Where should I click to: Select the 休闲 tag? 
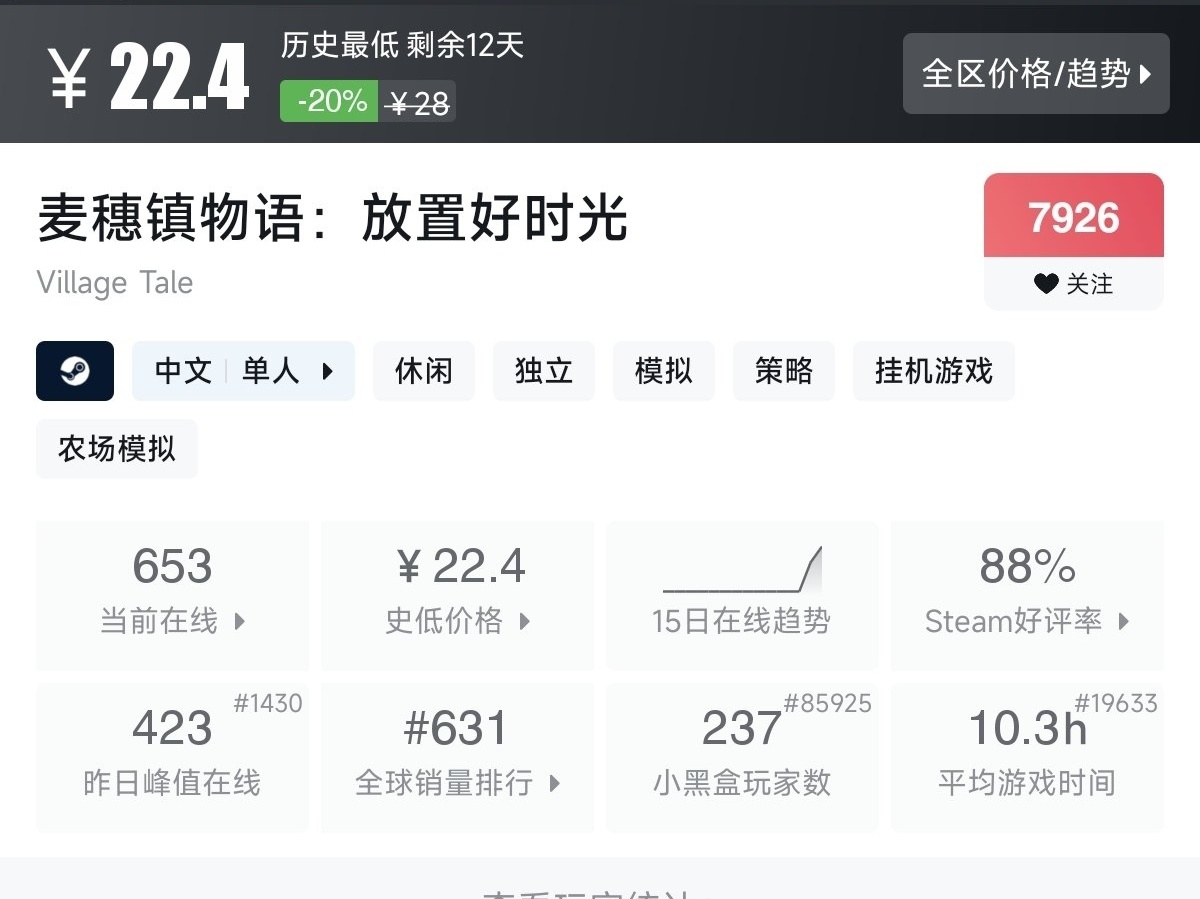(x=424, y=371)
